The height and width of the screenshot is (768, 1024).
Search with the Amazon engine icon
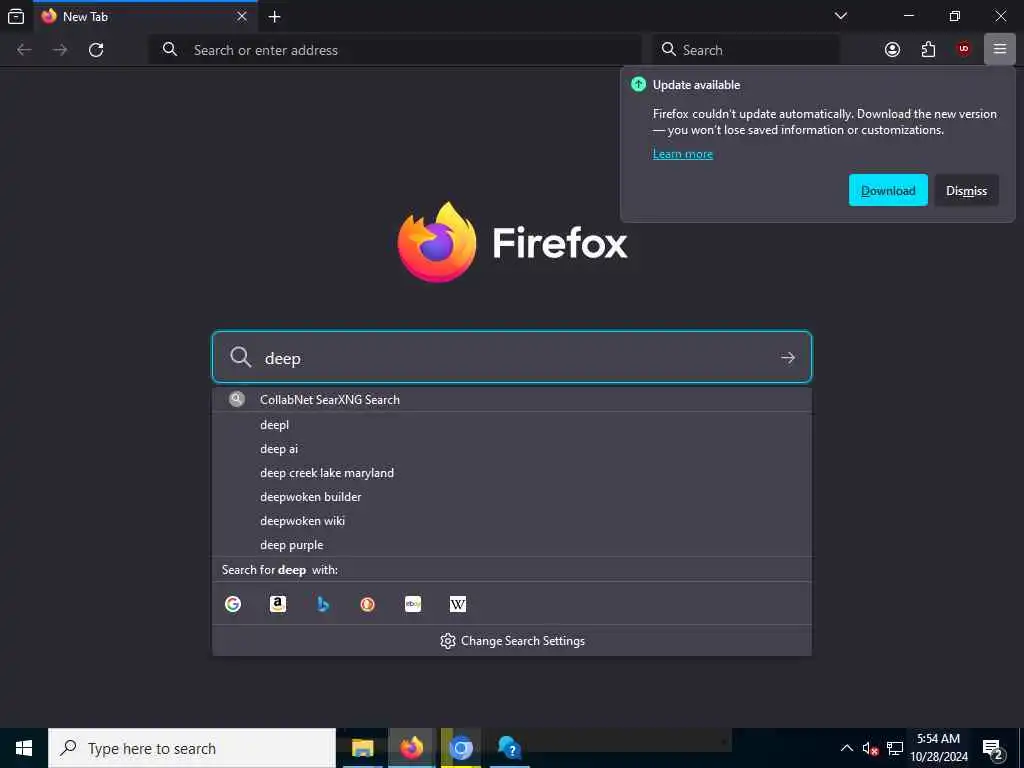pyautogui.click(x=278, y=604)
